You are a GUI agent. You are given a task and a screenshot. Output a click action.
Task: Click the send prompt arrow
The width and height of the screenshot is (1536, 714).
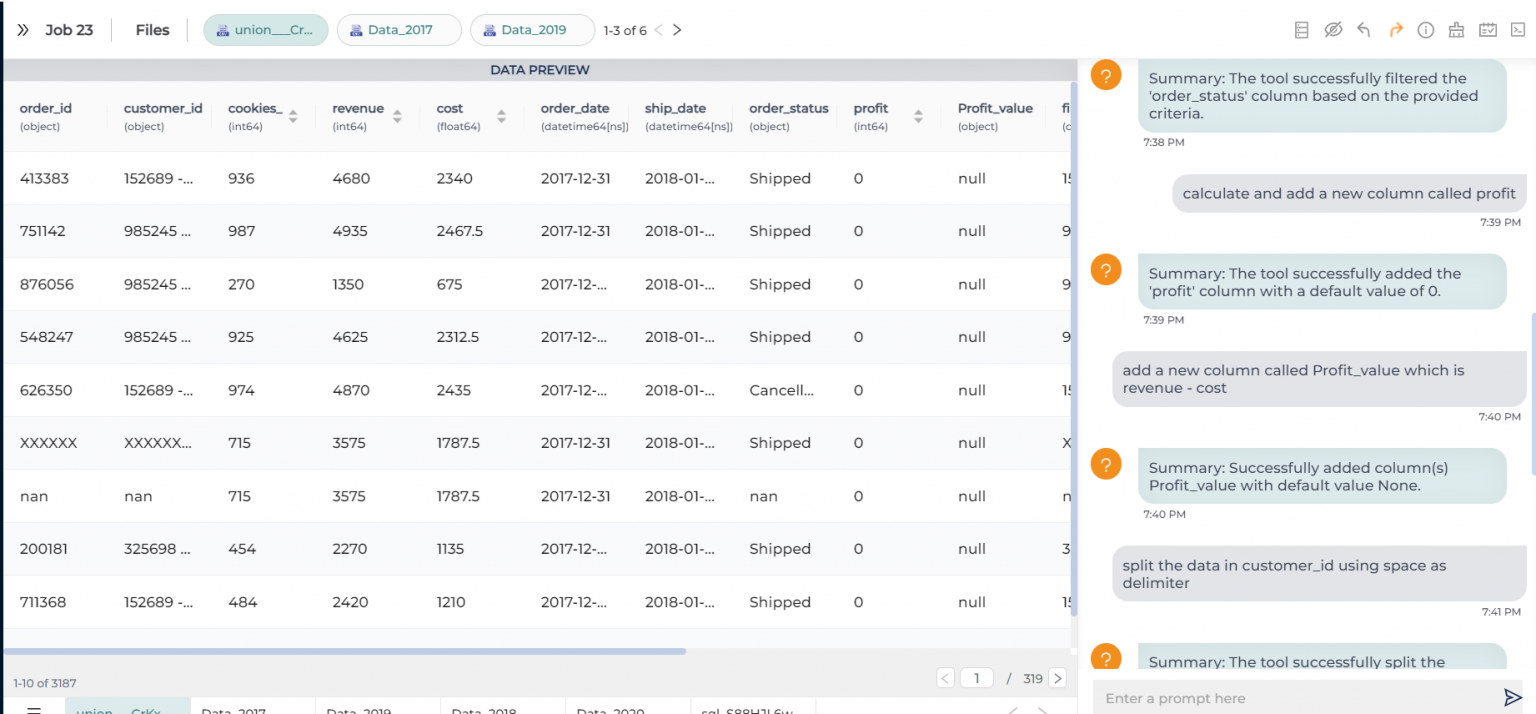coord(1513,697)
